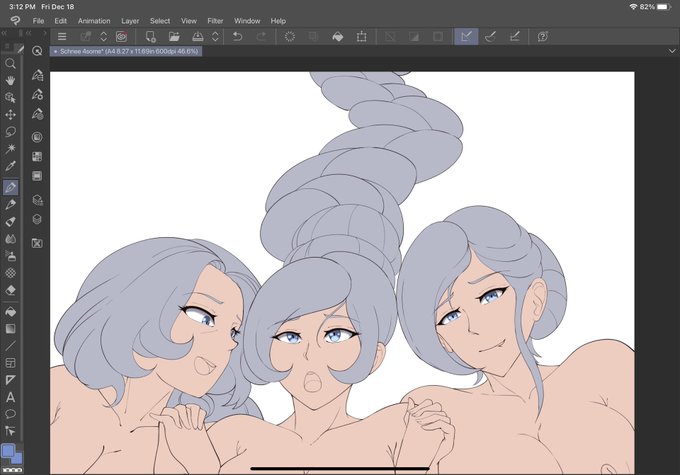Open the Sub Tool palette icon

point(37,75)
